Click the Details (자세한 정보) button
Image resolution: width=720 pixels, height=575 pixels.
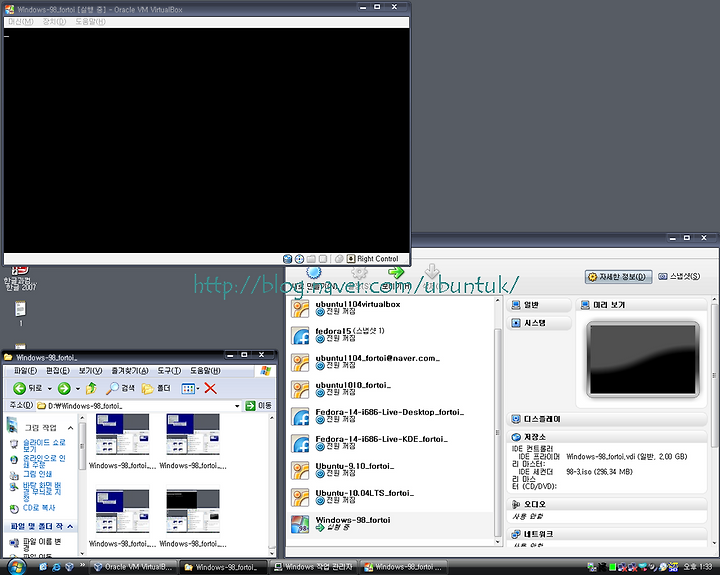pos(618,276)
